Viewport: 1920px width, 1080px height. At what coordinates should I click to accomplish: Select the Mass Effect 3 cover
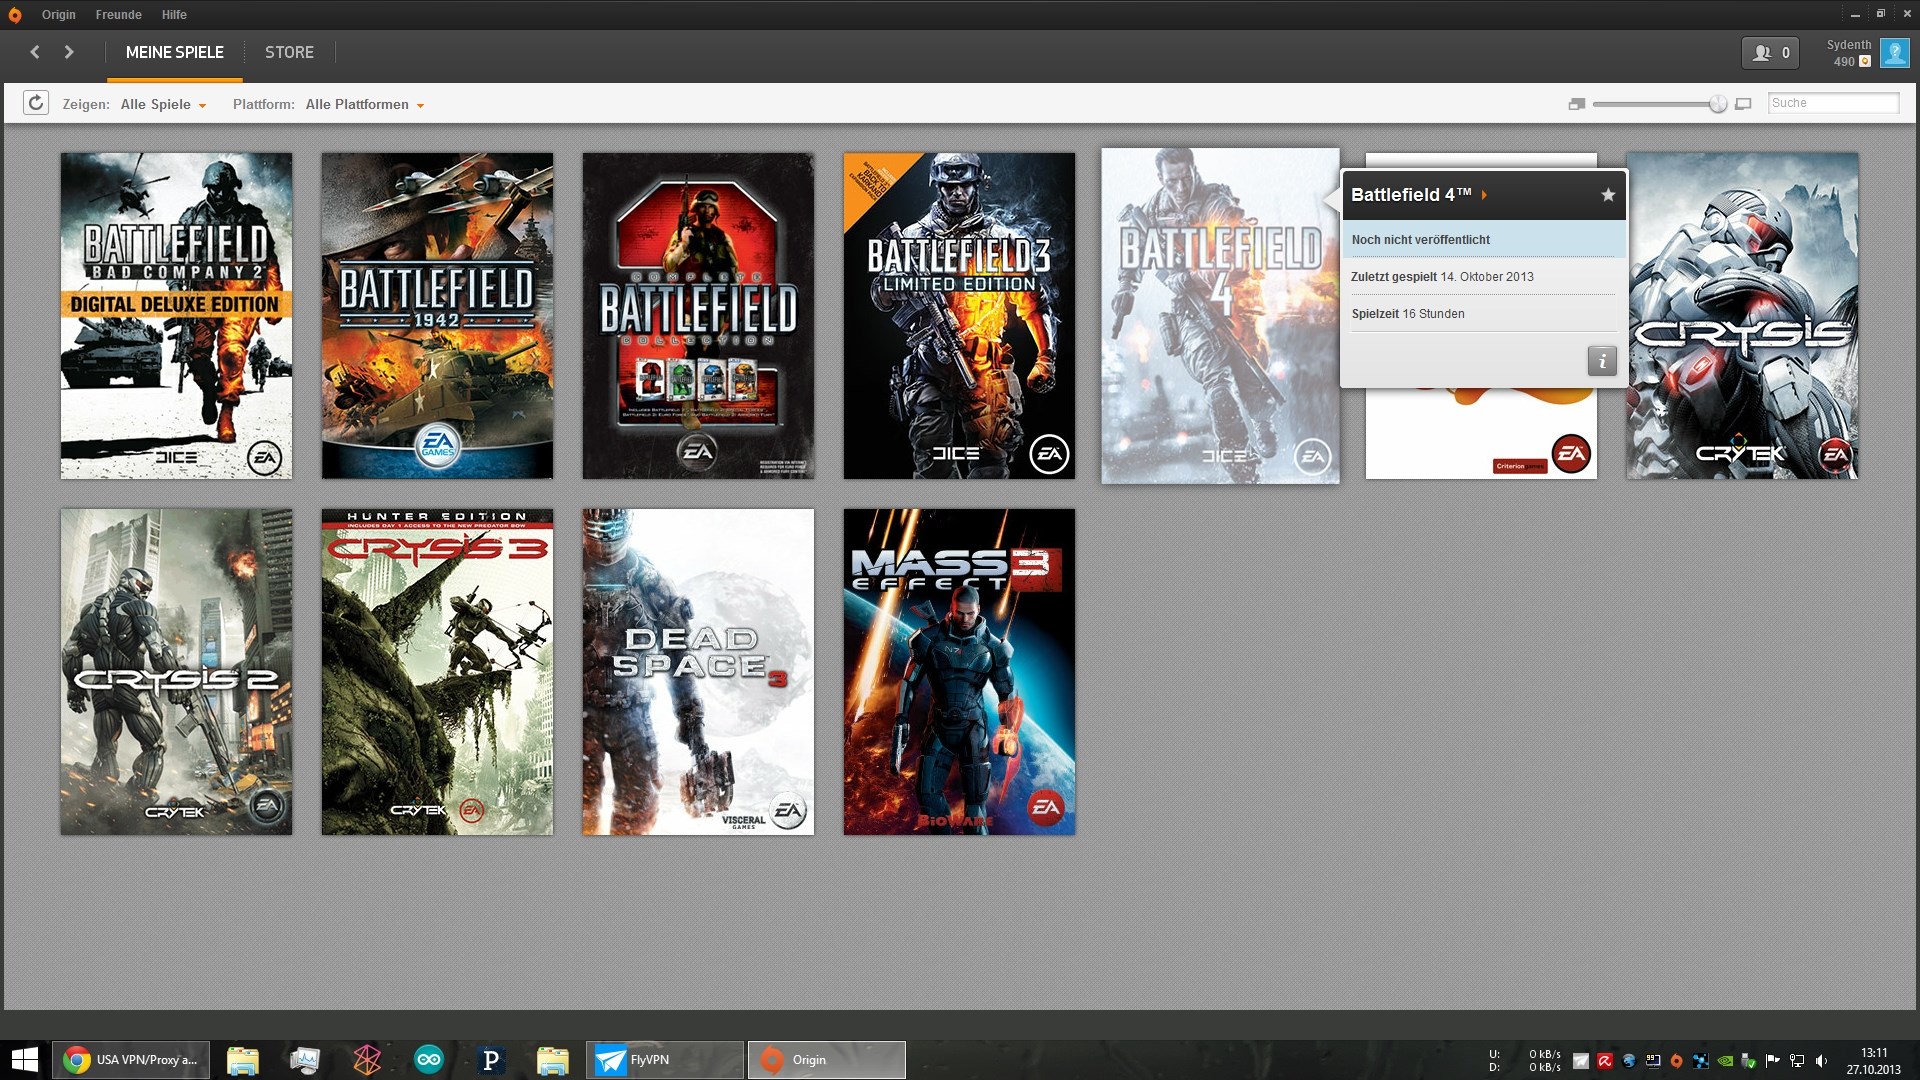coord(959,671)
